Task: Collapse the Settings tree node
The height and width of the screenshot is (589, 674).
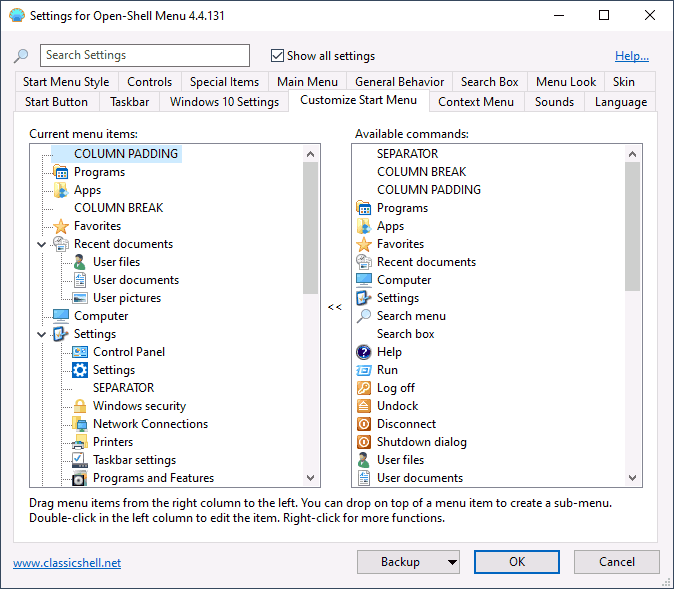Action: coord(41,334)
